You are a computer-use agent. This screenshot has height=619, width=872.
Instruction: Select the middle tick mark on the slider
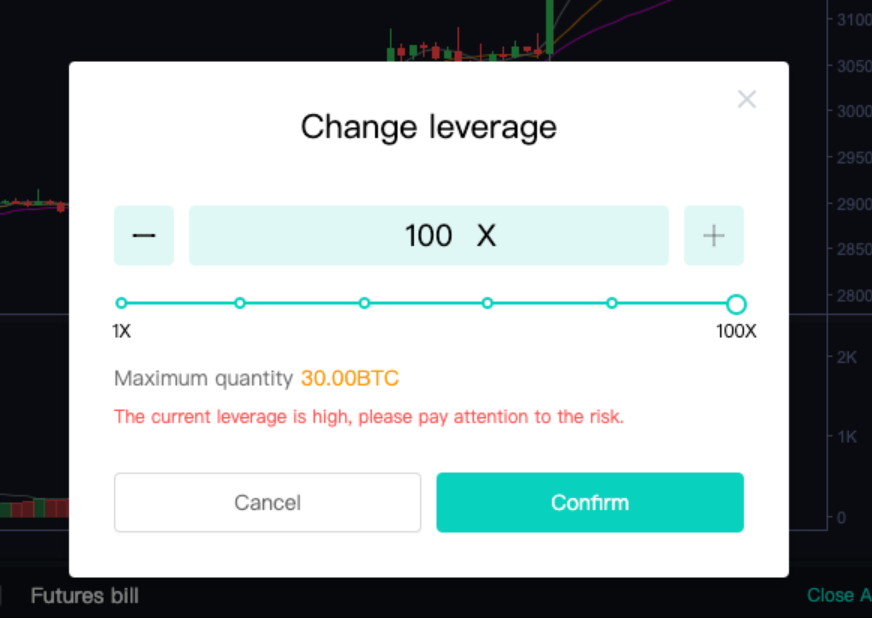pyautogui.click(x=365, y=303)
